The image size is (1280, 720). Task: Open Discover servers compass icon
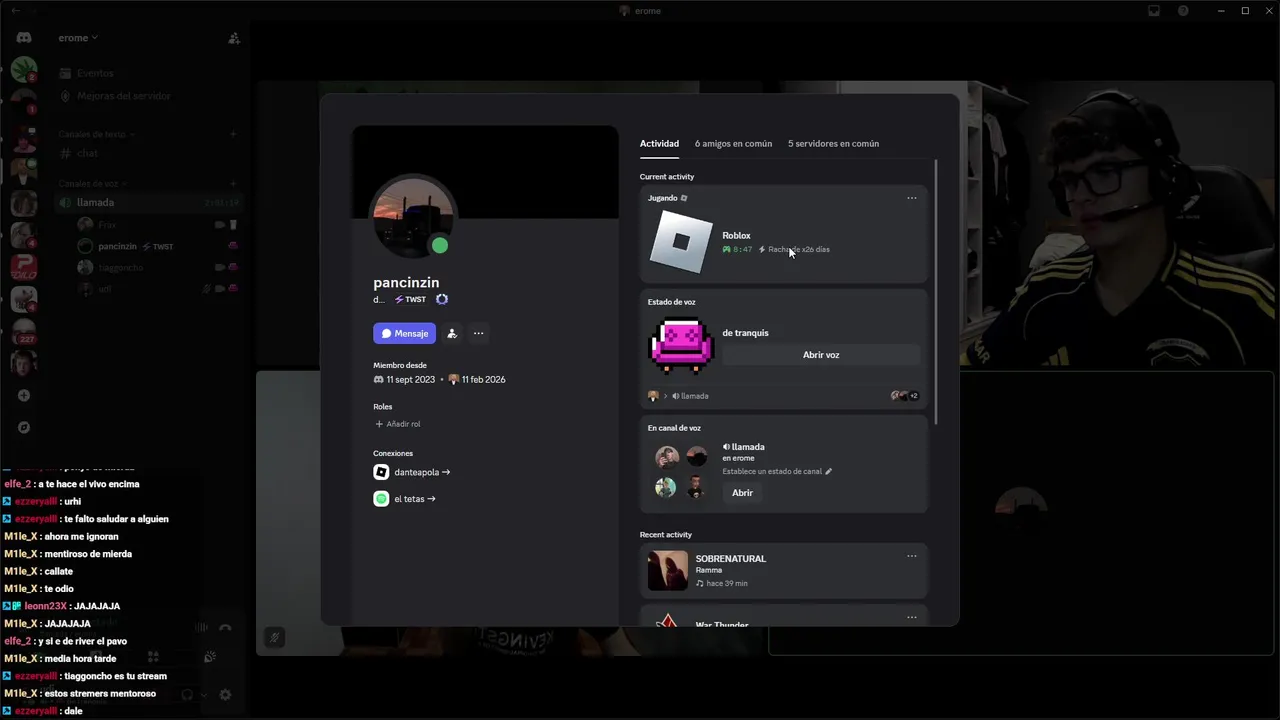coord(24,427)
